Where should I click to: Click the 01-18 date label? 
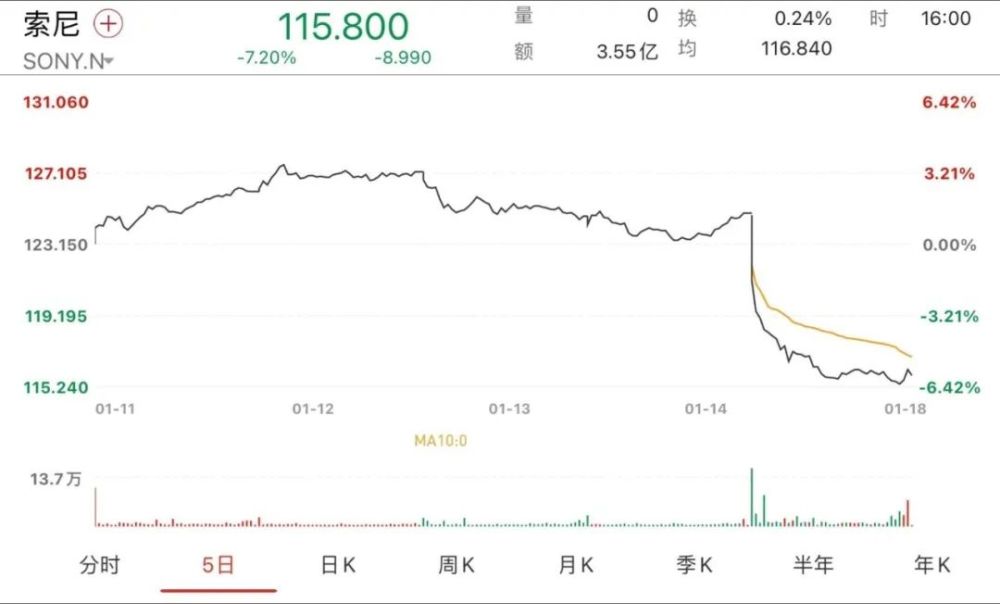point(906,409)
